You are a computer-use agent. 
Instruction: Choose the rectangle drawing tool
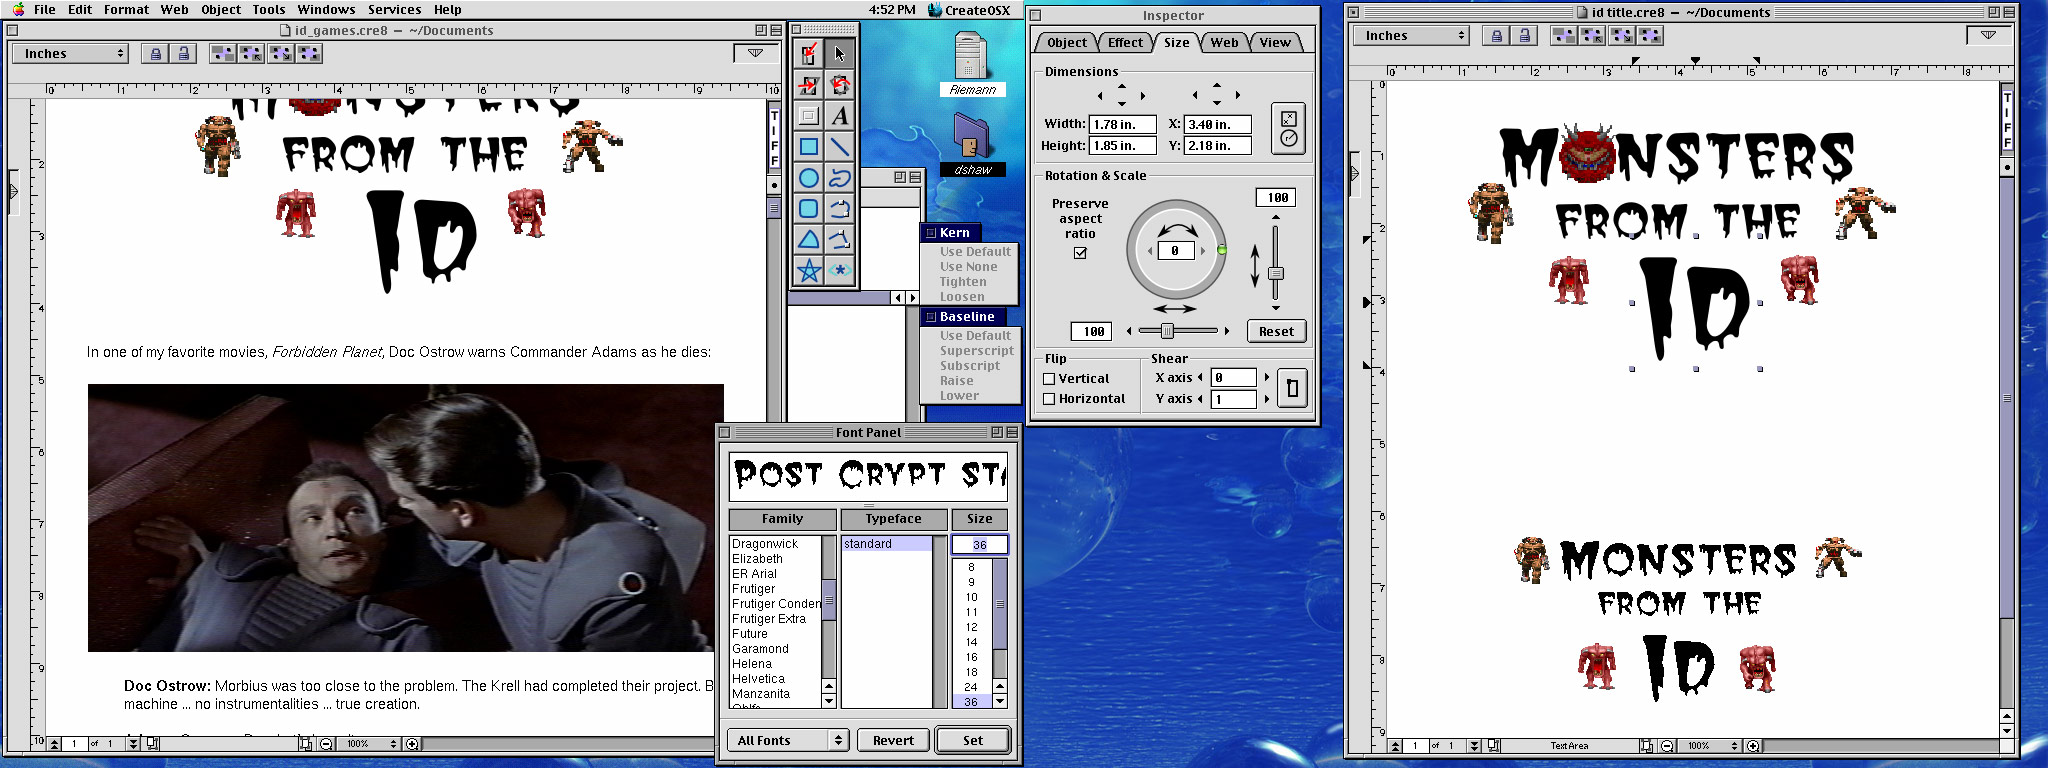tap(809, 147)
